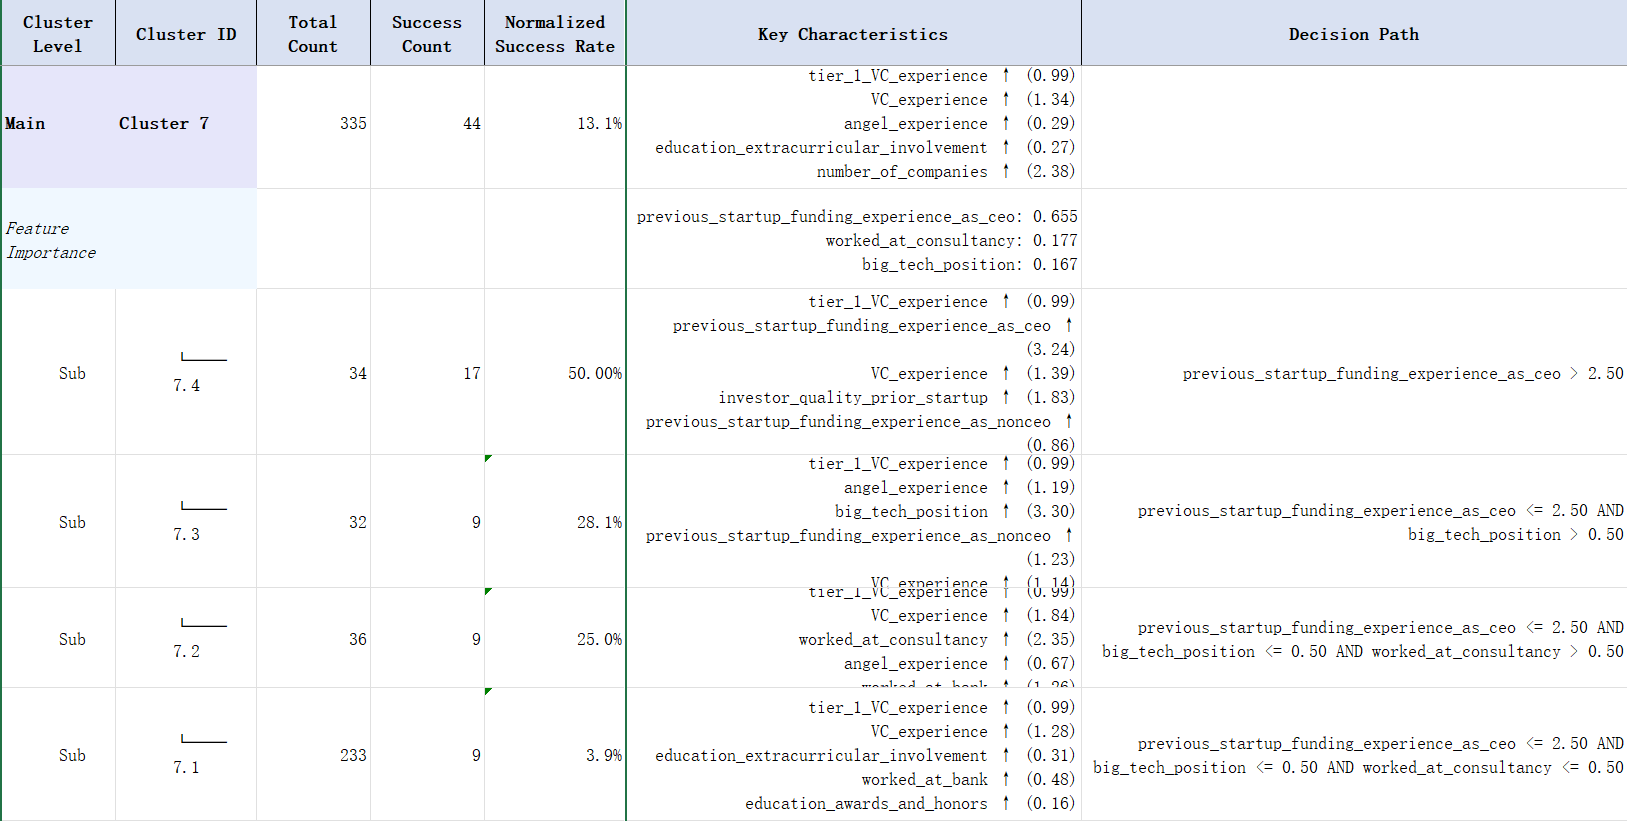Select the Decision Path column header
This screenshot has height=821, width=1627.
click(1353, 34)
